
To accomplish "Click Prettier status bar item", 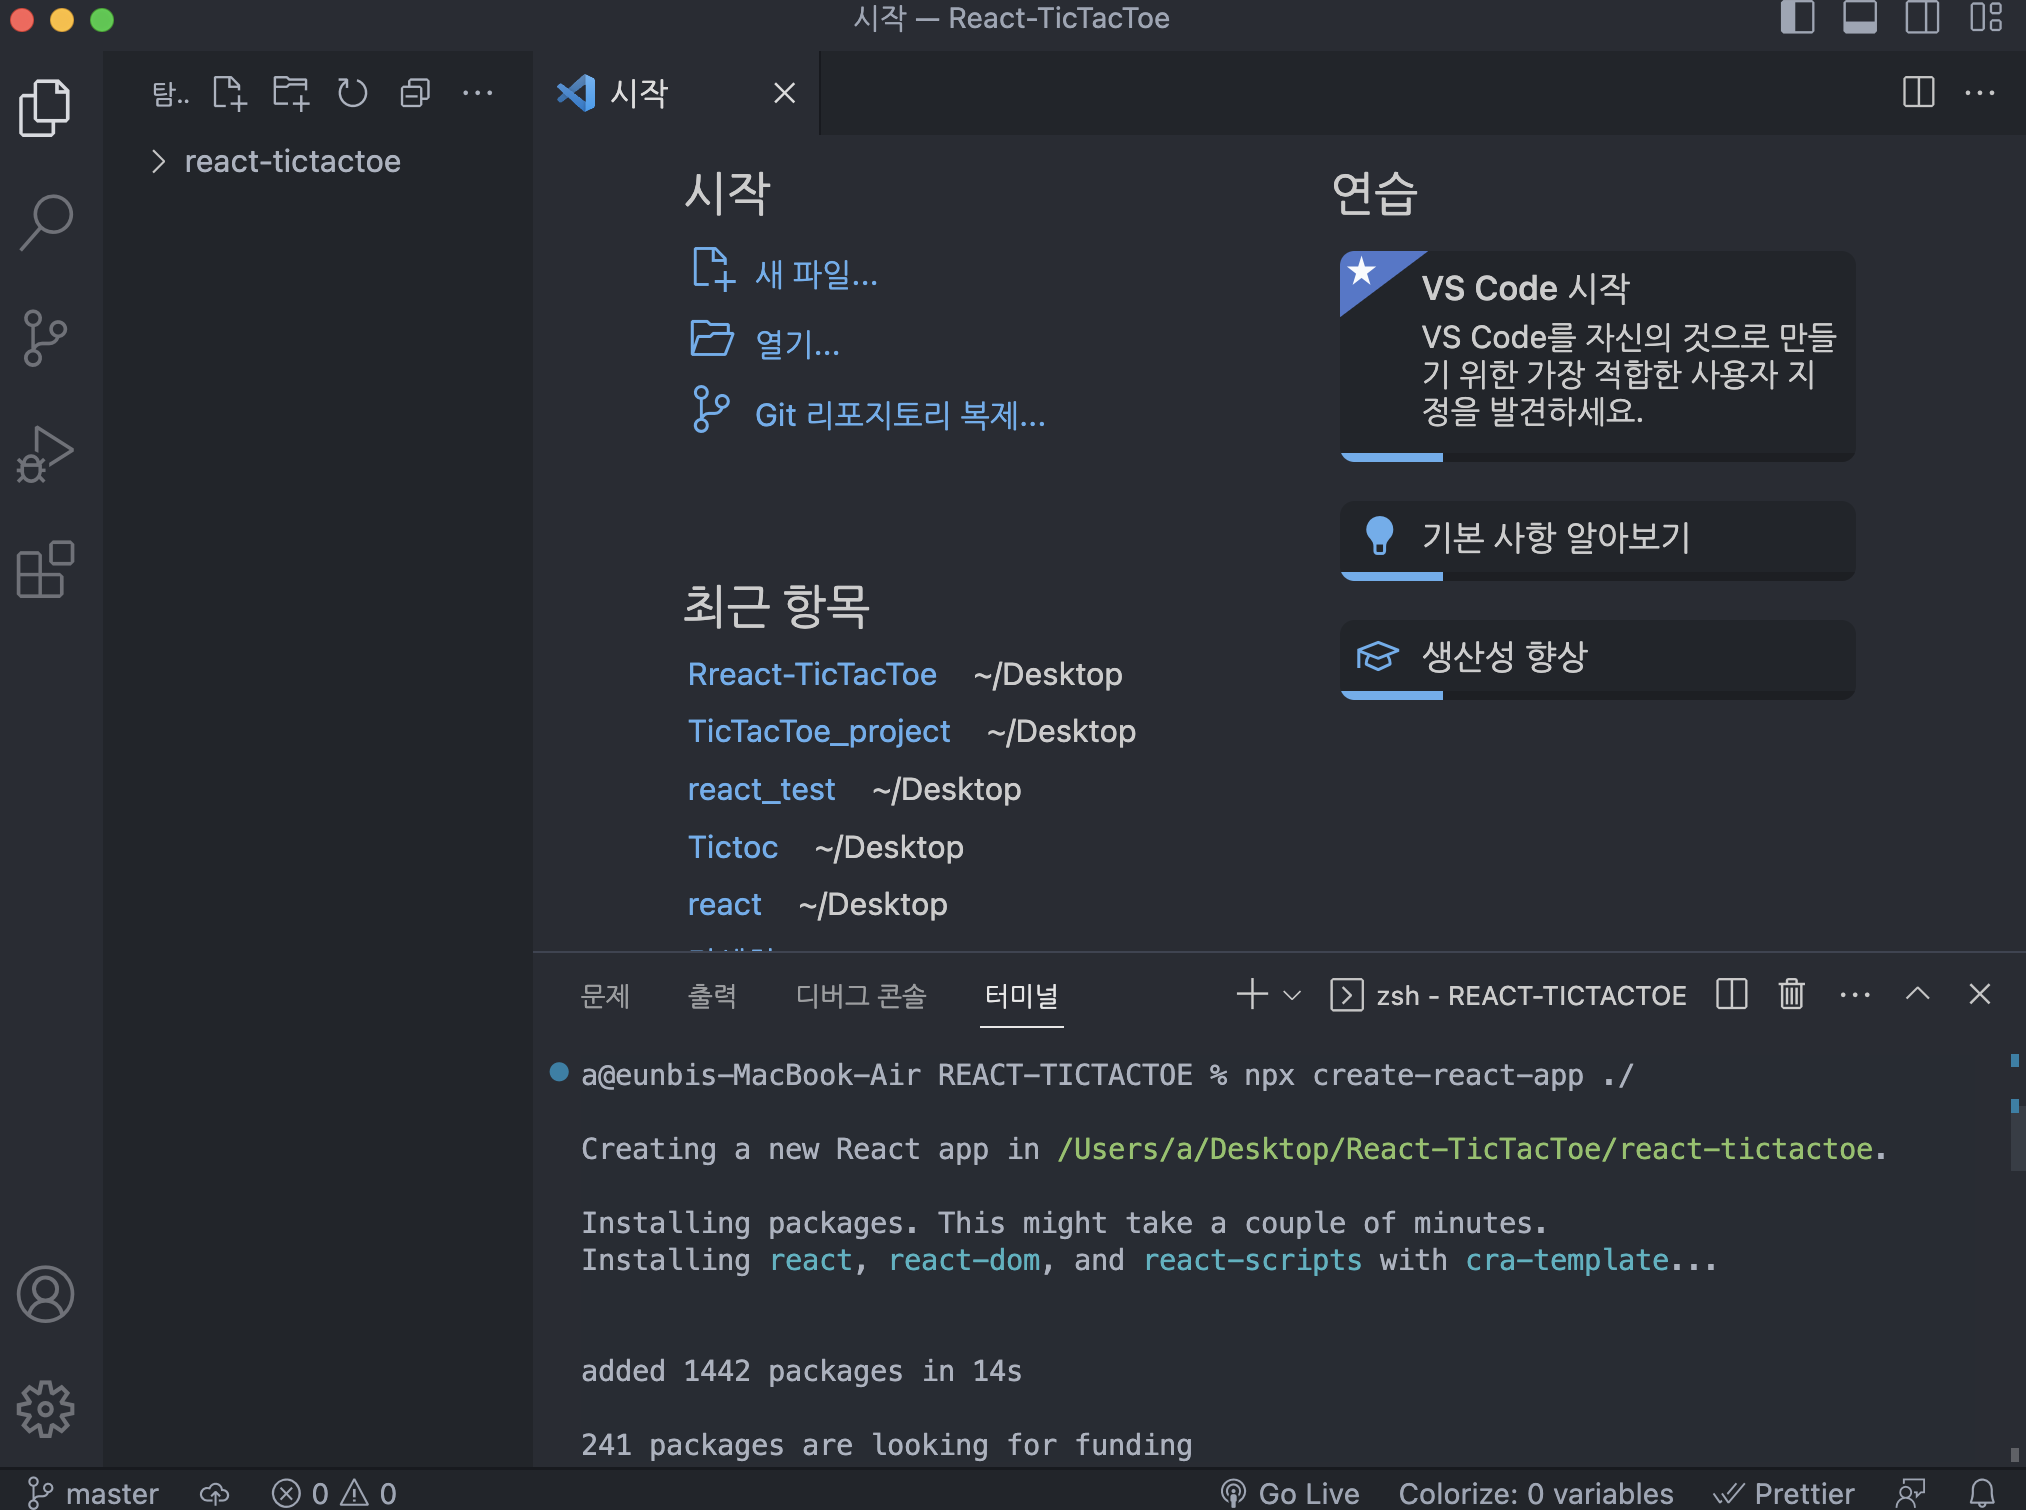I will (x=1783, y=1494).
